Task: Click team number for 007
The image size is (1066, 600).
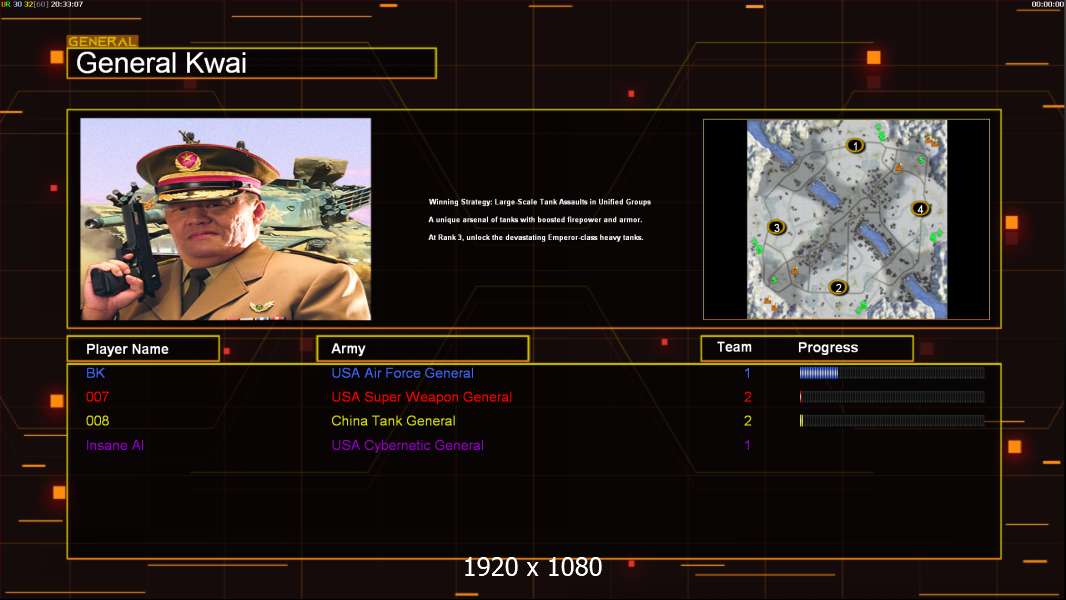Action: tap(748, 397)
